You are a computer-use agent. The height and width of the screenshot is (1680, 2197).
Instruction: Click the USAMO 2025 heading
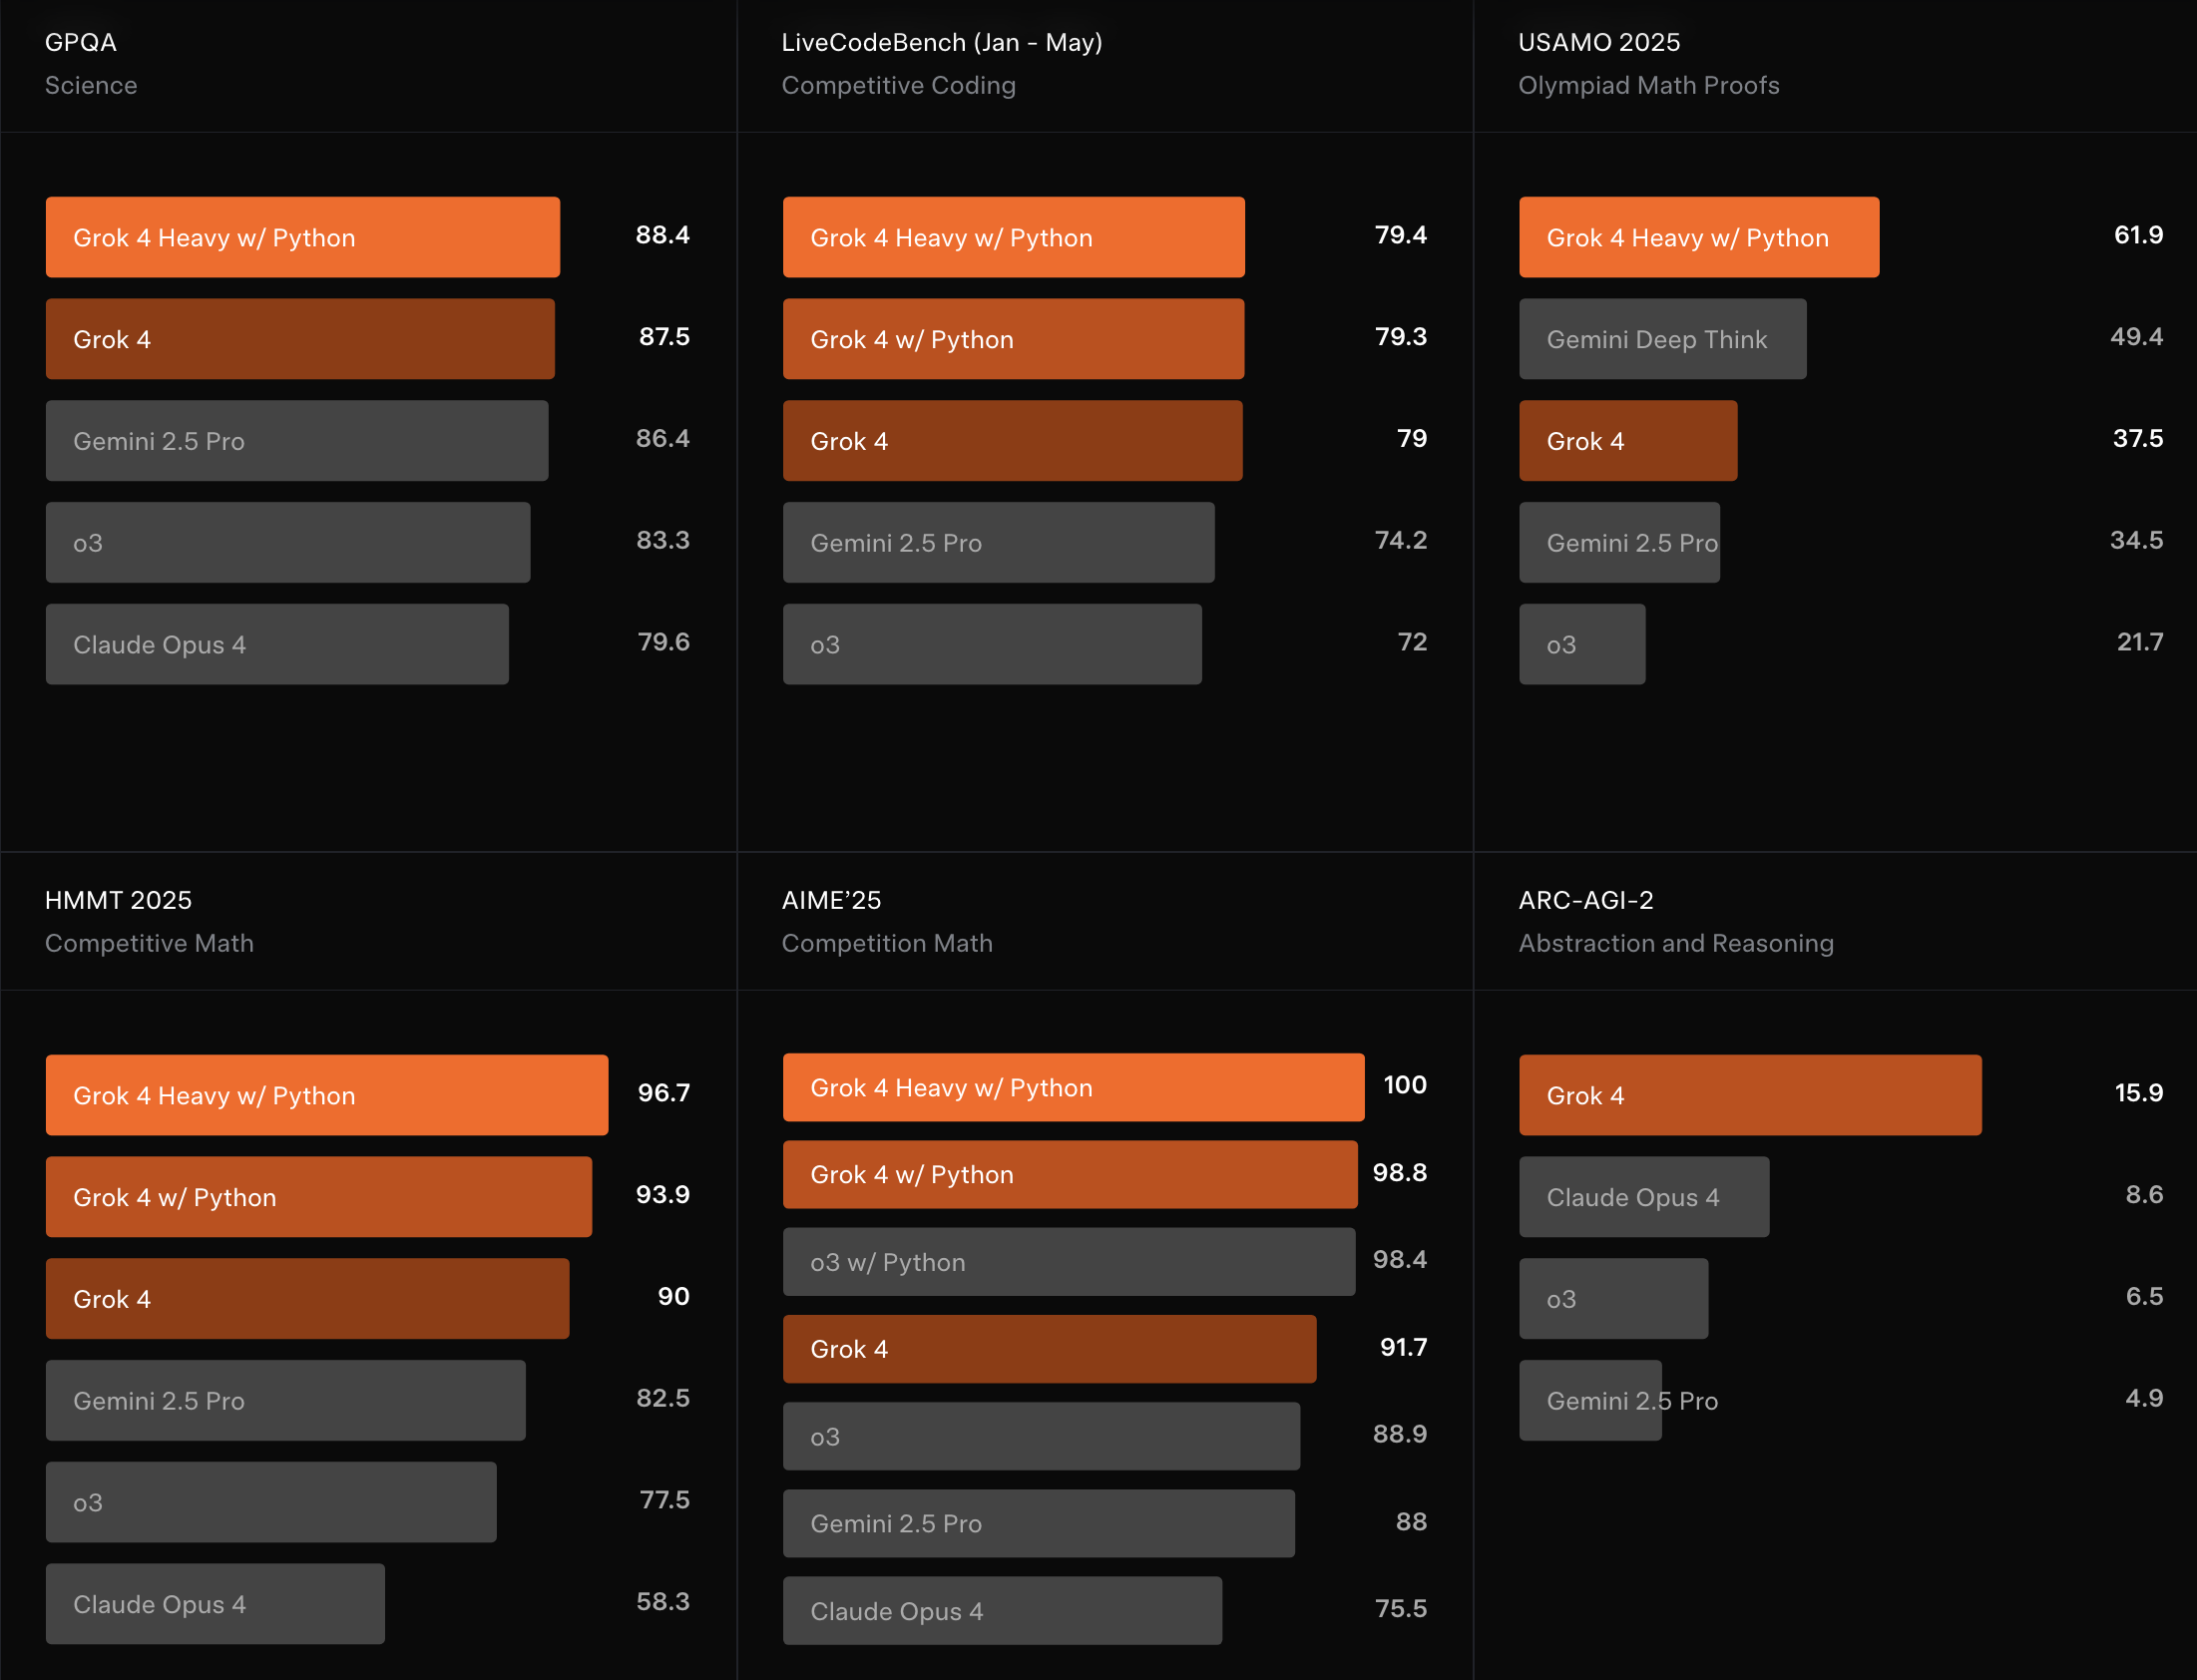pyautogui.click(x=1598, y=42)
